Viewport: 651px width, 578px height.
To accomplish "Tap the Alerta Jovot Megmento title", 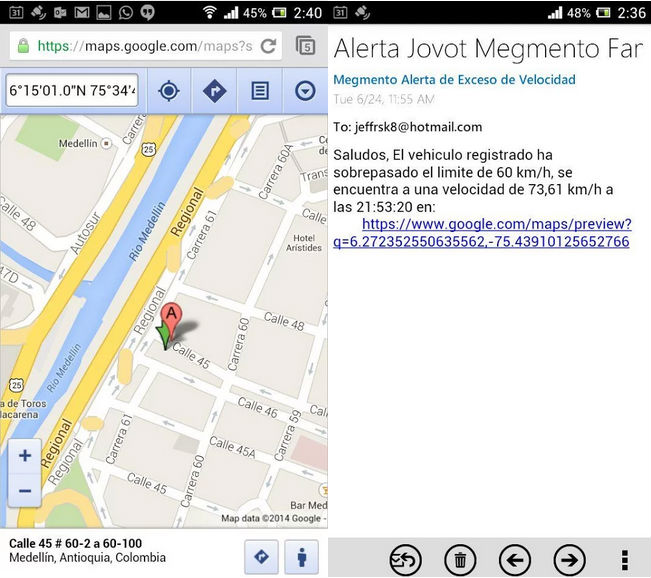I will [488, 49].
